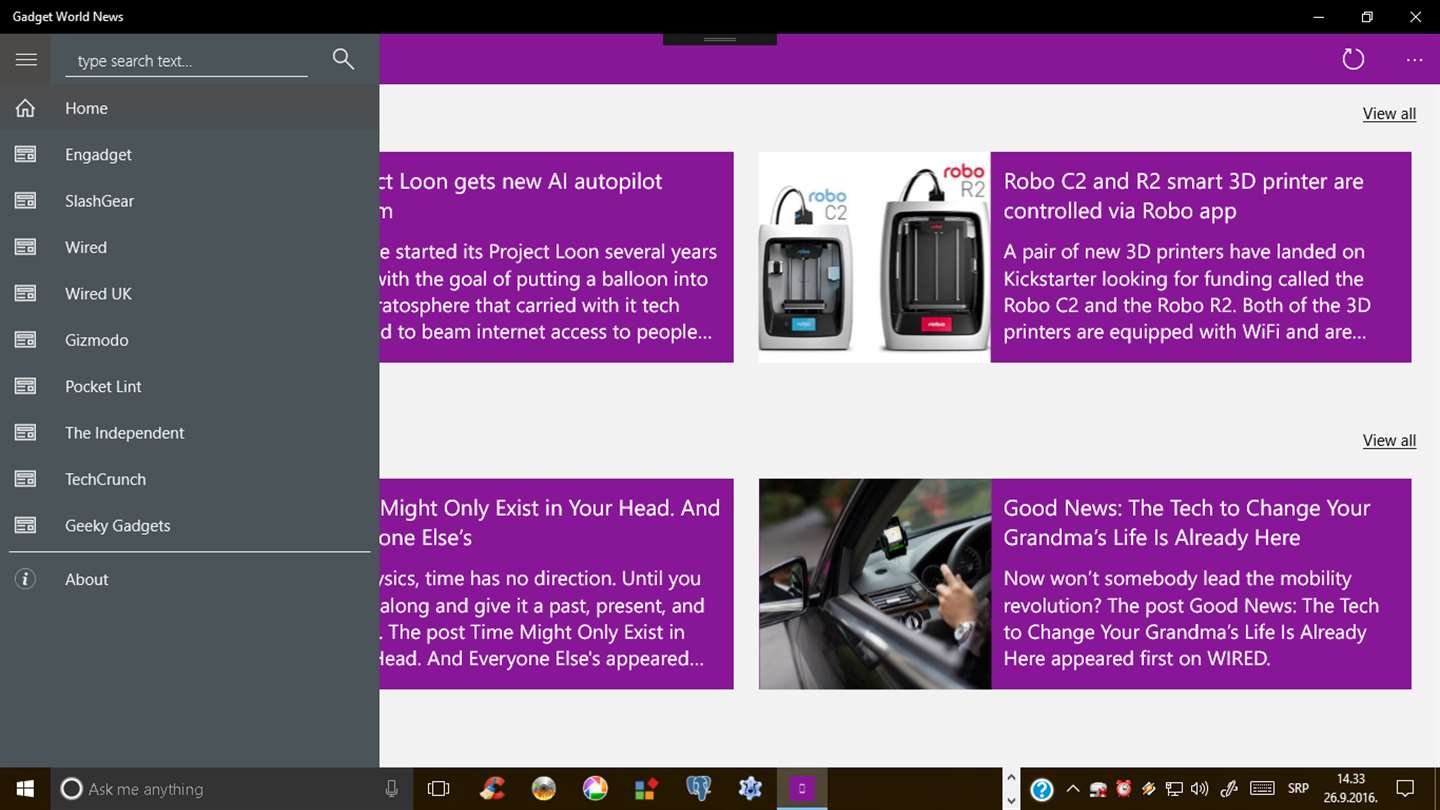Screen dimensions: 1440x810
Task: Click the news icon beside The Independent
Action: tap(26, 433)
